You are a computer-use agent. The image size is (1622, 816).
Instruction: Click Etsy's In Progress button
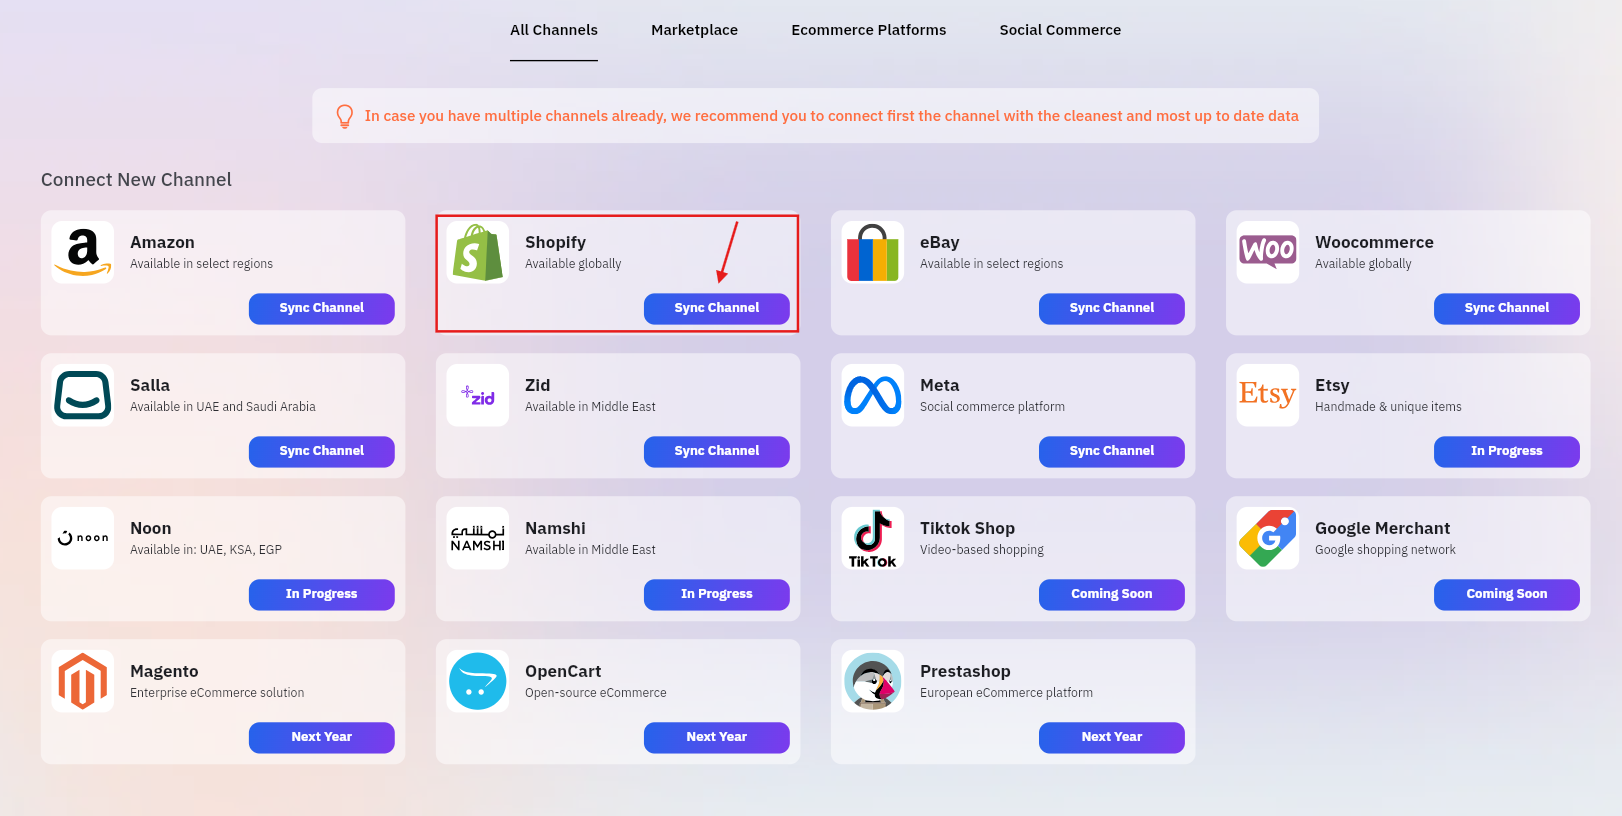[x=1506, y=451]
